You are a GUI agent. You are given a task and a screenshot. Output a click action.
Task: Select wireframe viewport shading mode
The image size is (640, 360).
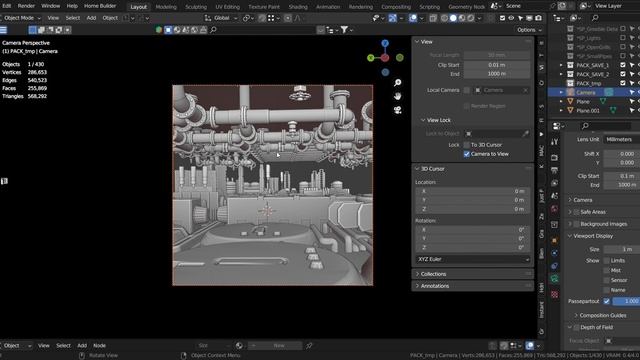coord(444,18)
